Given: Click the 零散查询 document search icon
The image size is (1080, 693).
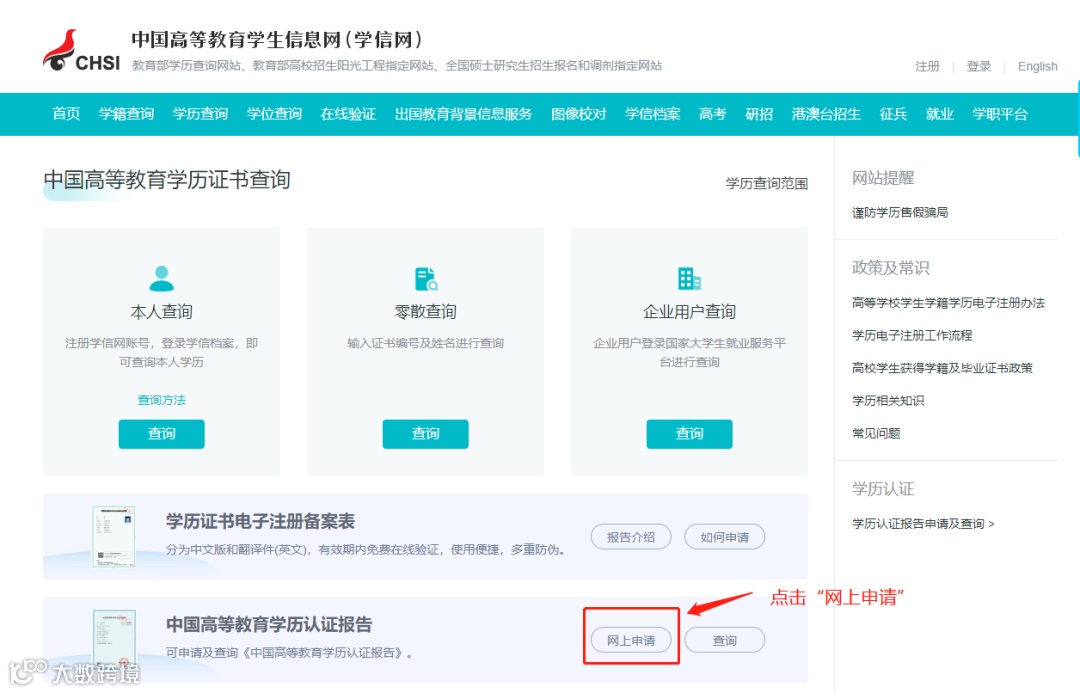Looking at the screenshot, I should [426, 279].
